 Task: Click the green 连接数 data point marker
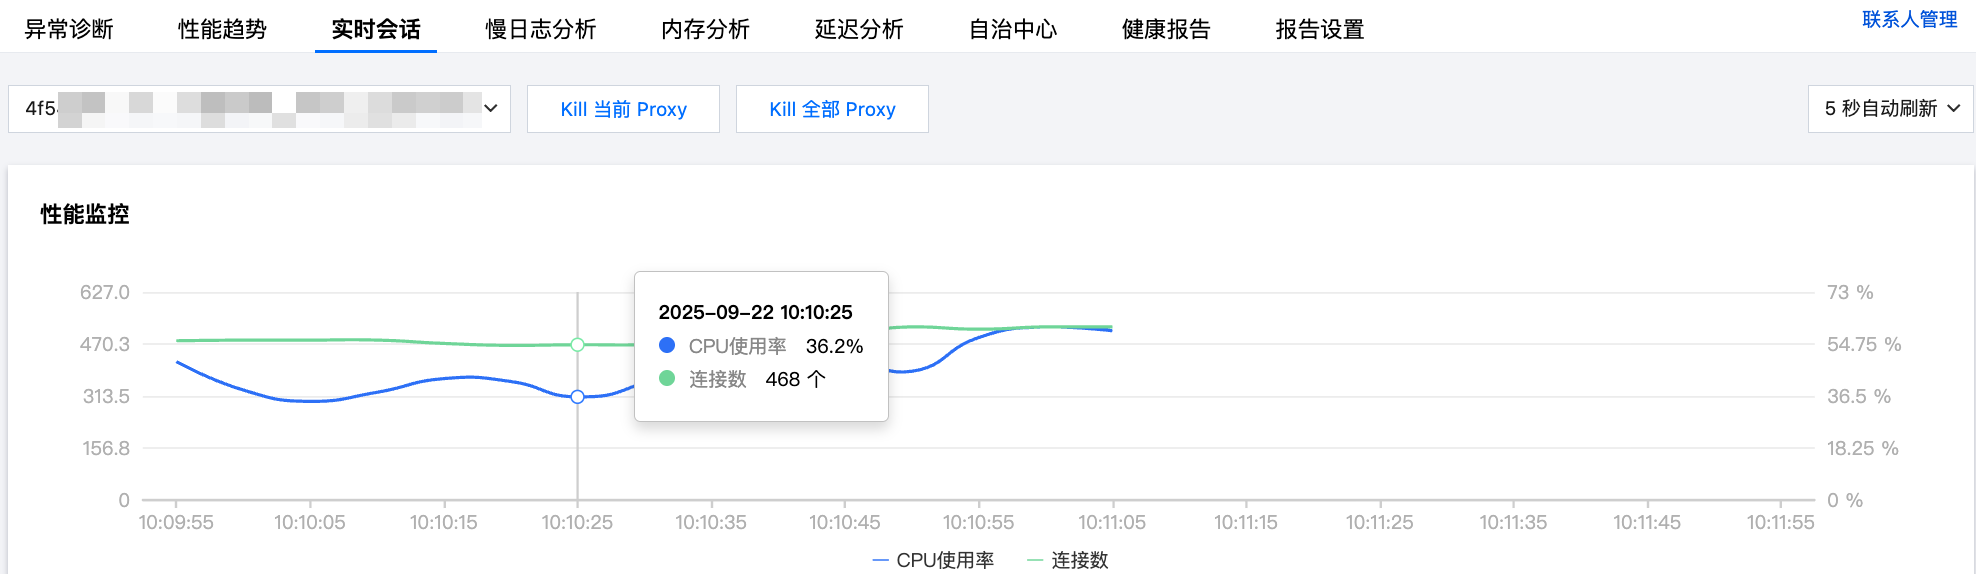click(x=577, y=345)
